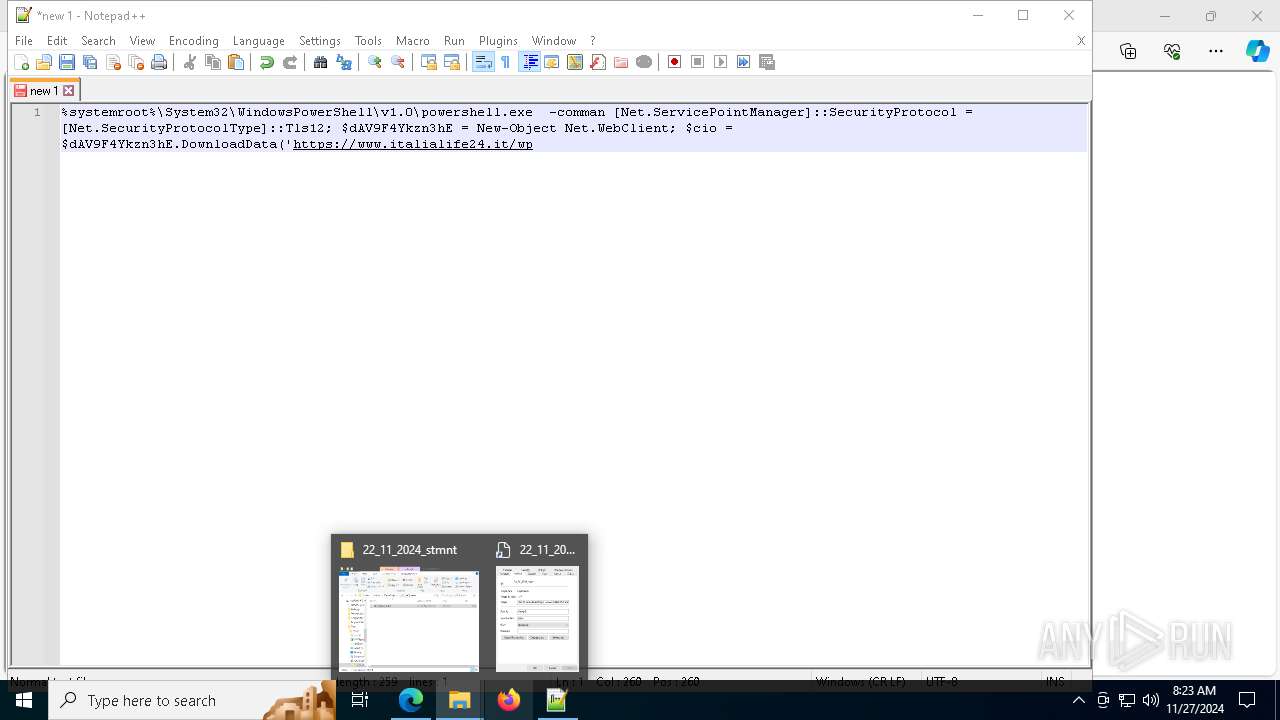1280x720 pixels.
Task: Click the green Undo arrow
Action: tap(267, 62)
